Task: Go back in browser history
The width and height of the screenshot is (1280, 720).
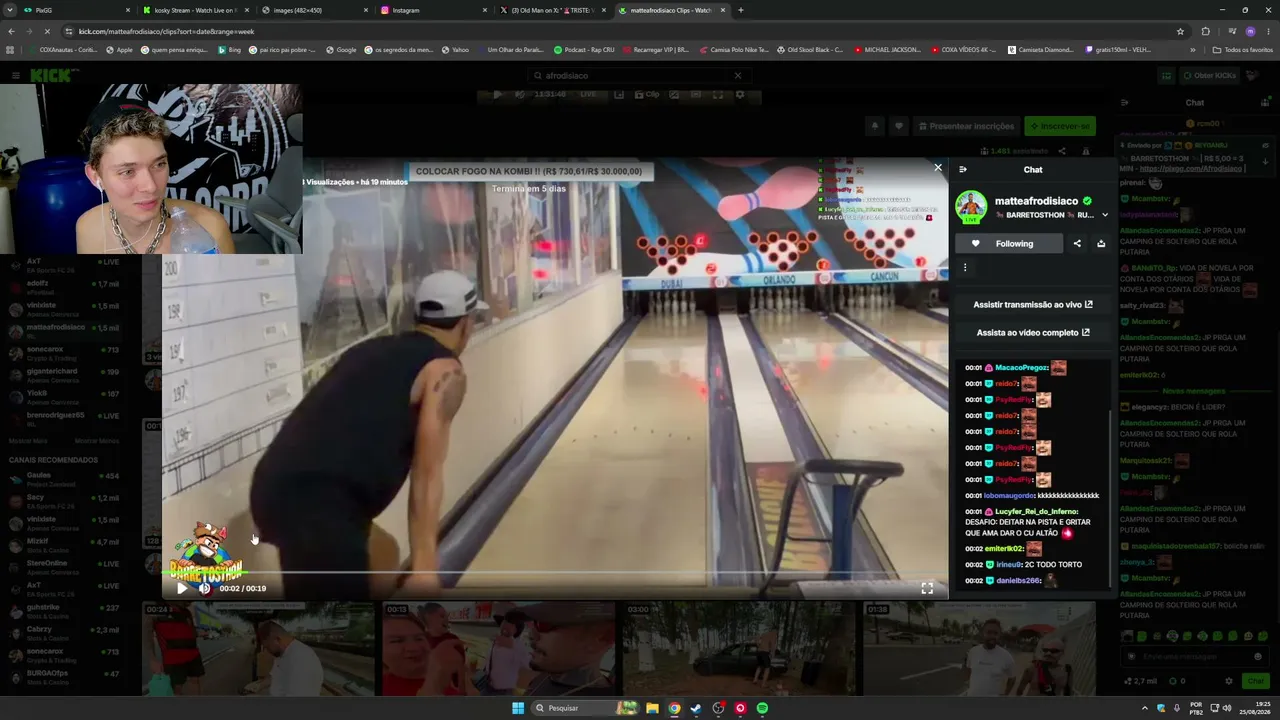Action: (11, 31)
